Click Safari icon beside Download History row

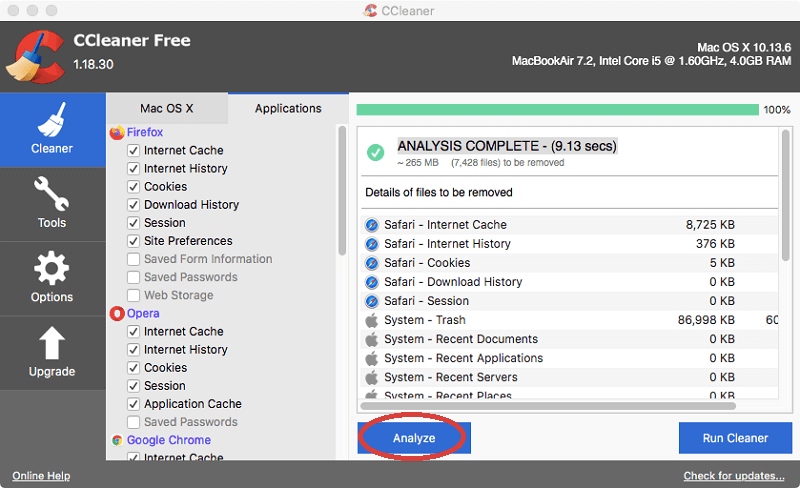click(372, 282)
